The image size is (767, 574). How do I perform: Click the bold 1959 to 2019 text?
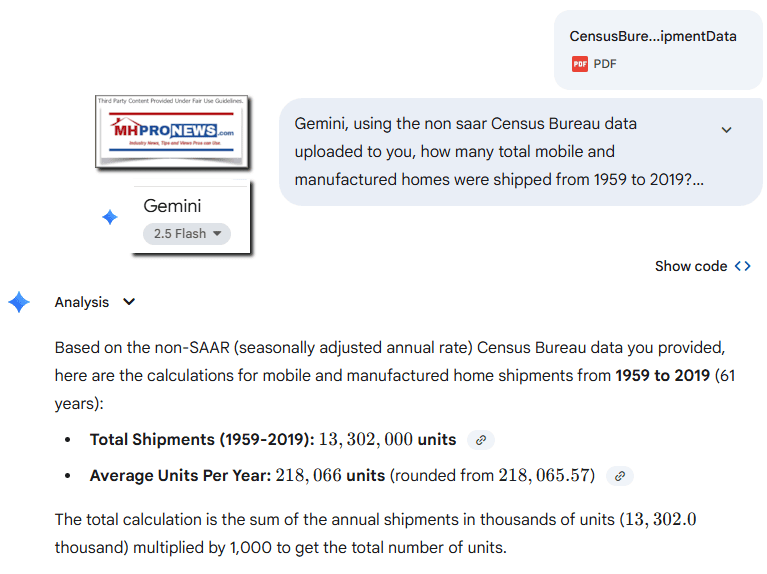[662, 376]
